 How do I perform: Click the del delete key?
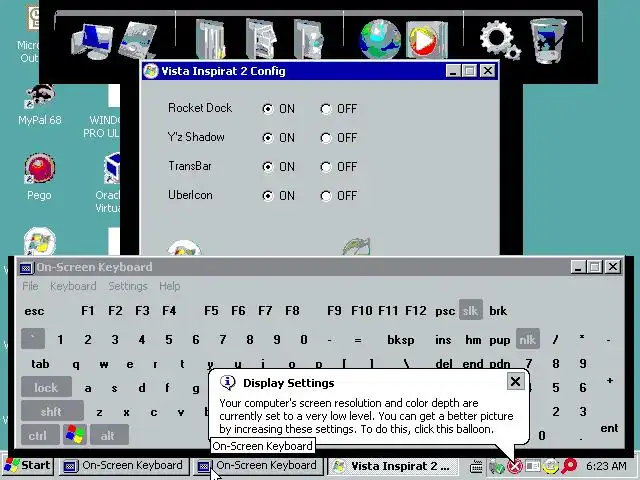pyautogui.click(x=444, y=364)
